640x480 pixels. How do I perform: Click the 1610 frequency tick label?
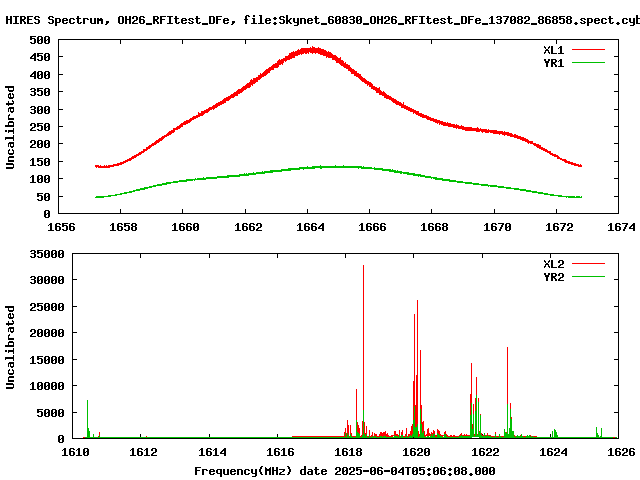(75, 452)
